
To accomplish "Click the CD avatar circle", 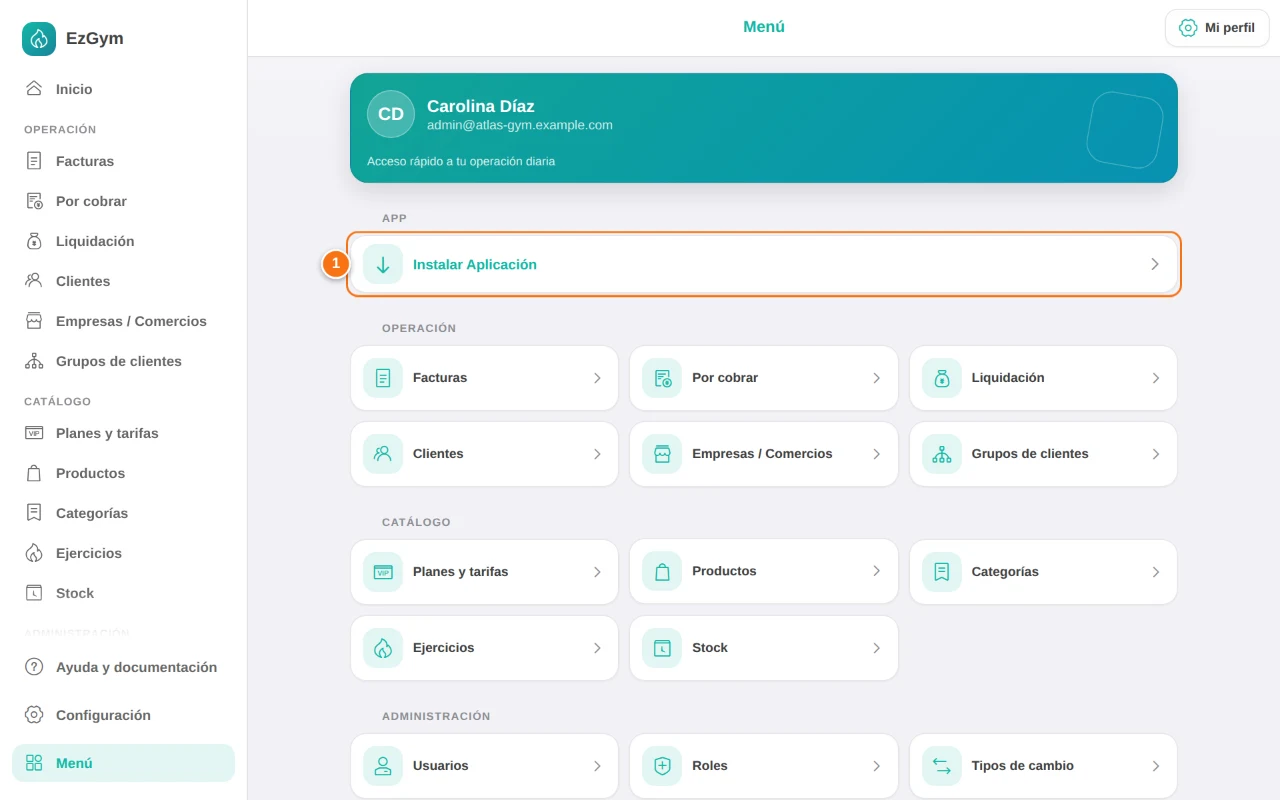I will [391, 114].
